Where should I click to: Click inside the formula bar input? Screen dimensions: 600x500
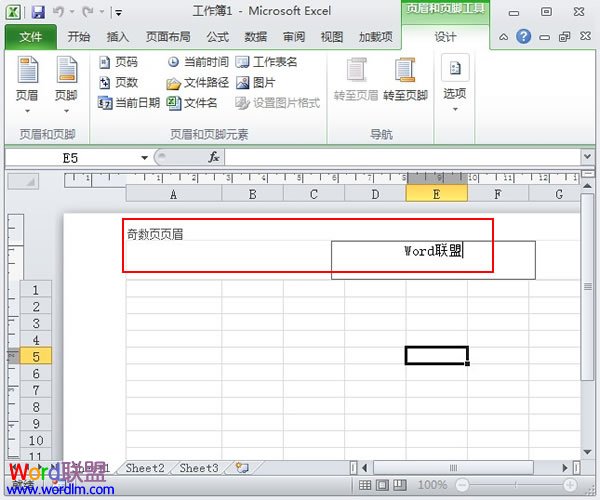(400, 158)
